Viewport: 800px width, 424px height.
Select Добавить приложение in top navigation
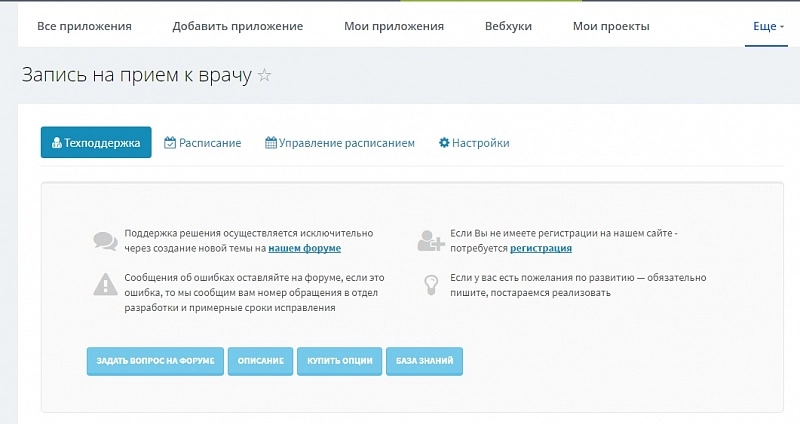237,26
